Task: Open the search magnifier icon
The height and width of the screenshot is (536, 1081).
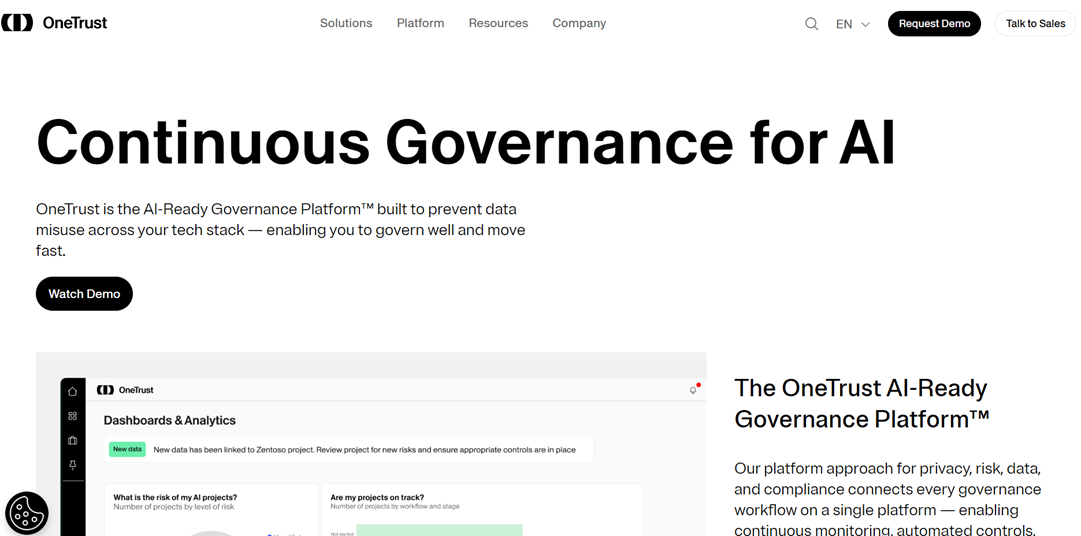Action: pyautogui.click(x=811, y=23)
